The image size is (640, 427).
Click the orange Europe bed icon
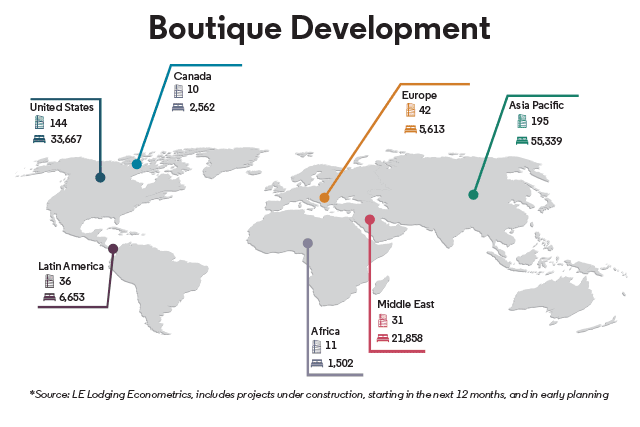[x=410, y=128]
